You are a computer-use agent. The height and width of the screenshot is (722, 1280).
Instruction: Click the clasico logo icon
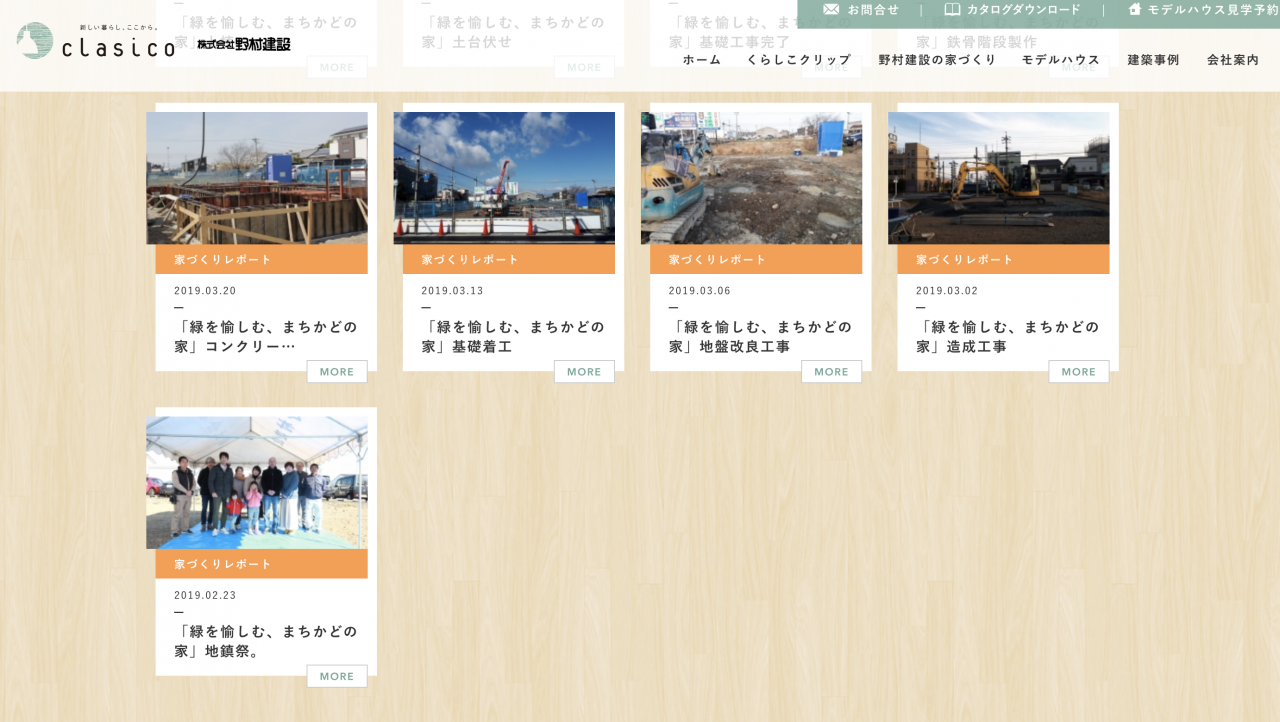35,41
